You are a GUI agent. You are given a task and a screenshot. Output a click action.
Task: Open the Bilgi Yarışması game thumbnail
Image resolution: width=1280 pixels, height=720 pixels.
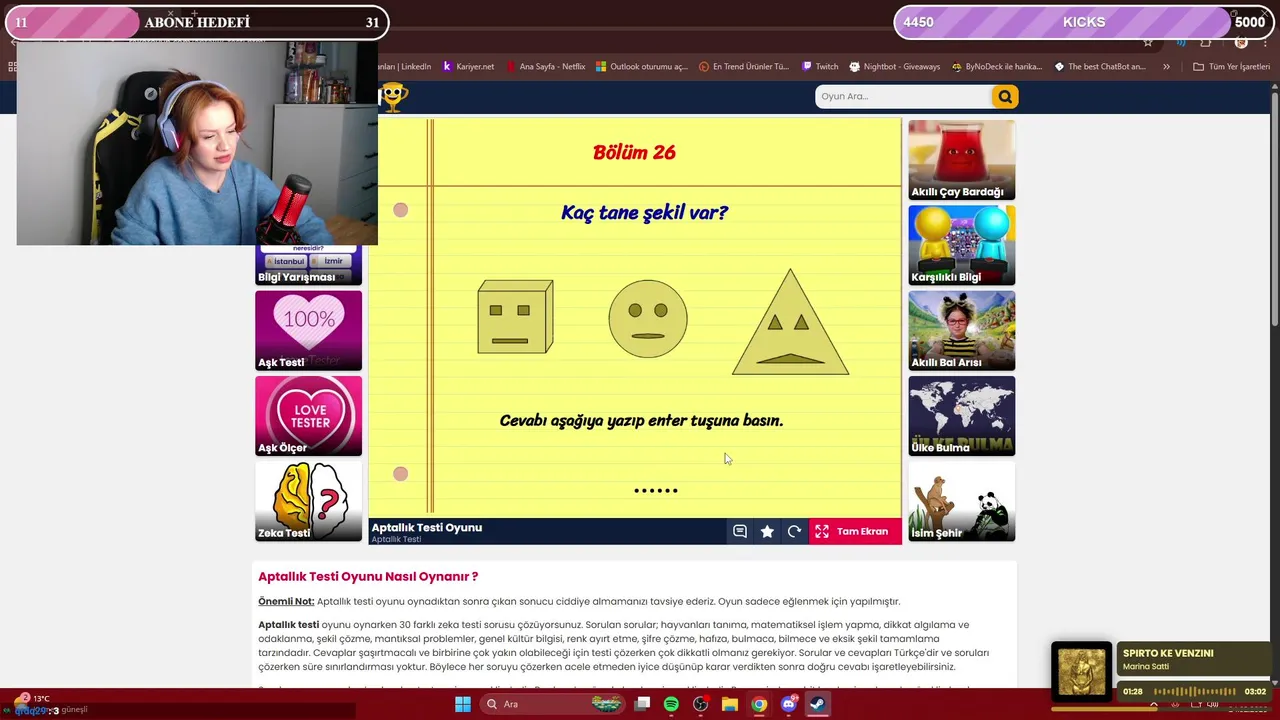(308, 265)
